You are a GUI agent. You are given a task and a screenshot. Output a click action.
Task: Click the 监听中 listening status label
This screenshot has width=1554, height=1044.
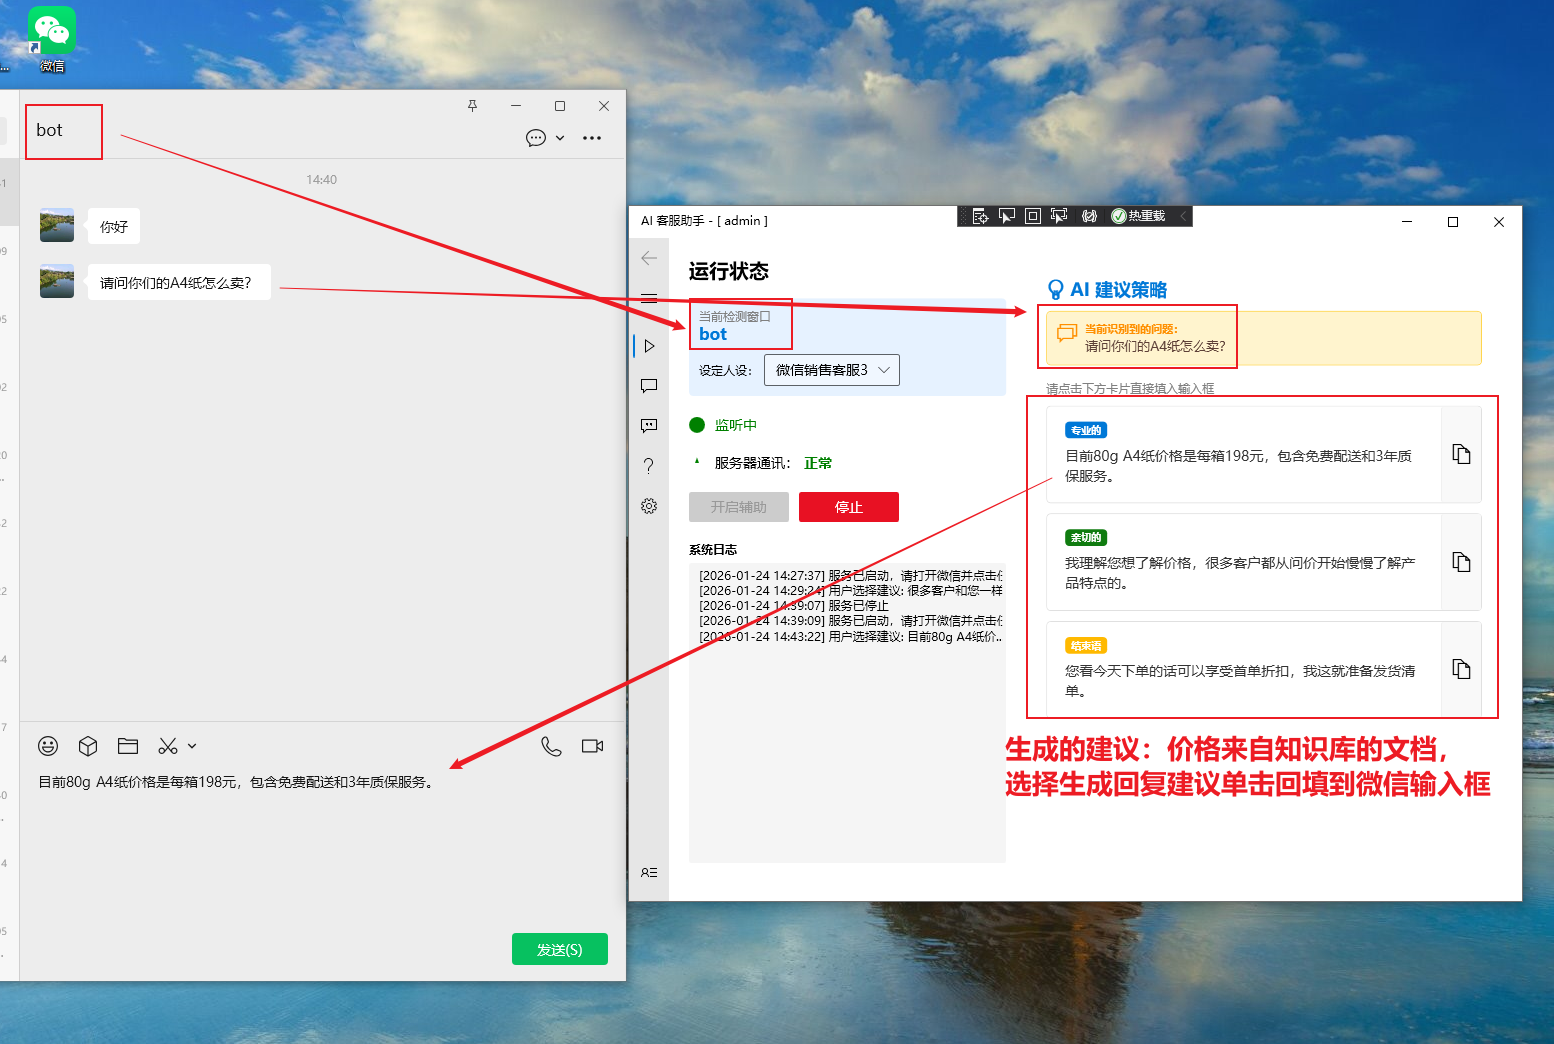[x=736, y=425]
